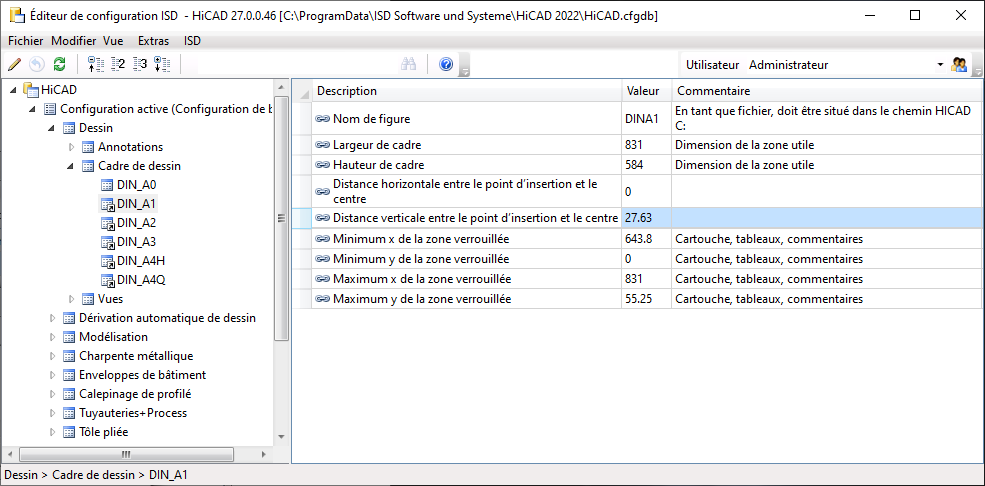Image resolution: width=985 pixels, height=486 pixels.
Task: Expand the Charpente métallique node
Action: pyautogui.click(x=52, y=356)
